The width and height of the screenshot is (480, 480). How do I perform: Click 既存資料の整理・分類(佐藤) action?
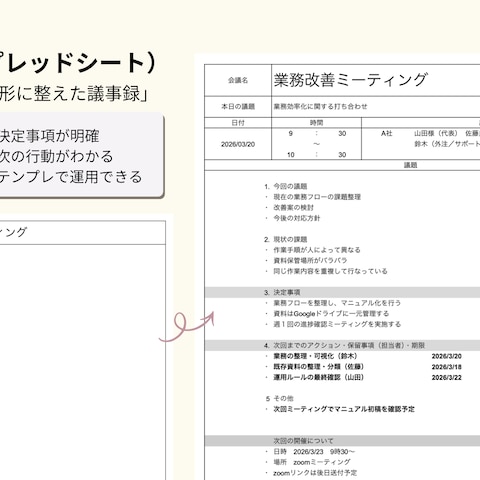pos(319,367)
